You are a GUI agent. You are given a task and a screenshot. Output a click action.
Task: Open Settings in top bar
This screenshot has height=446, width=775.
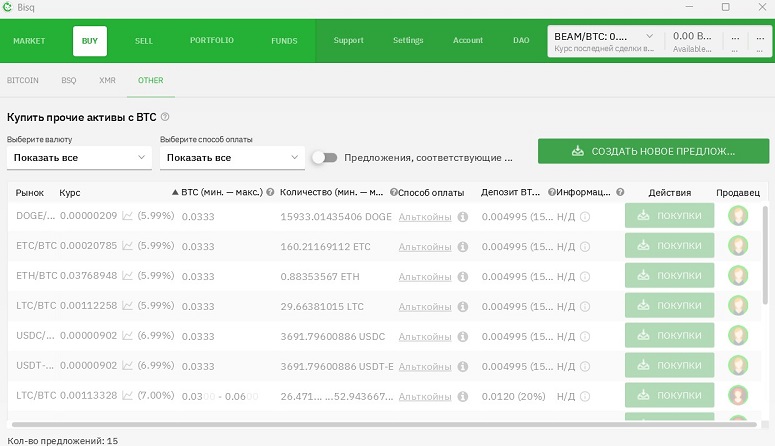point(408,41)
